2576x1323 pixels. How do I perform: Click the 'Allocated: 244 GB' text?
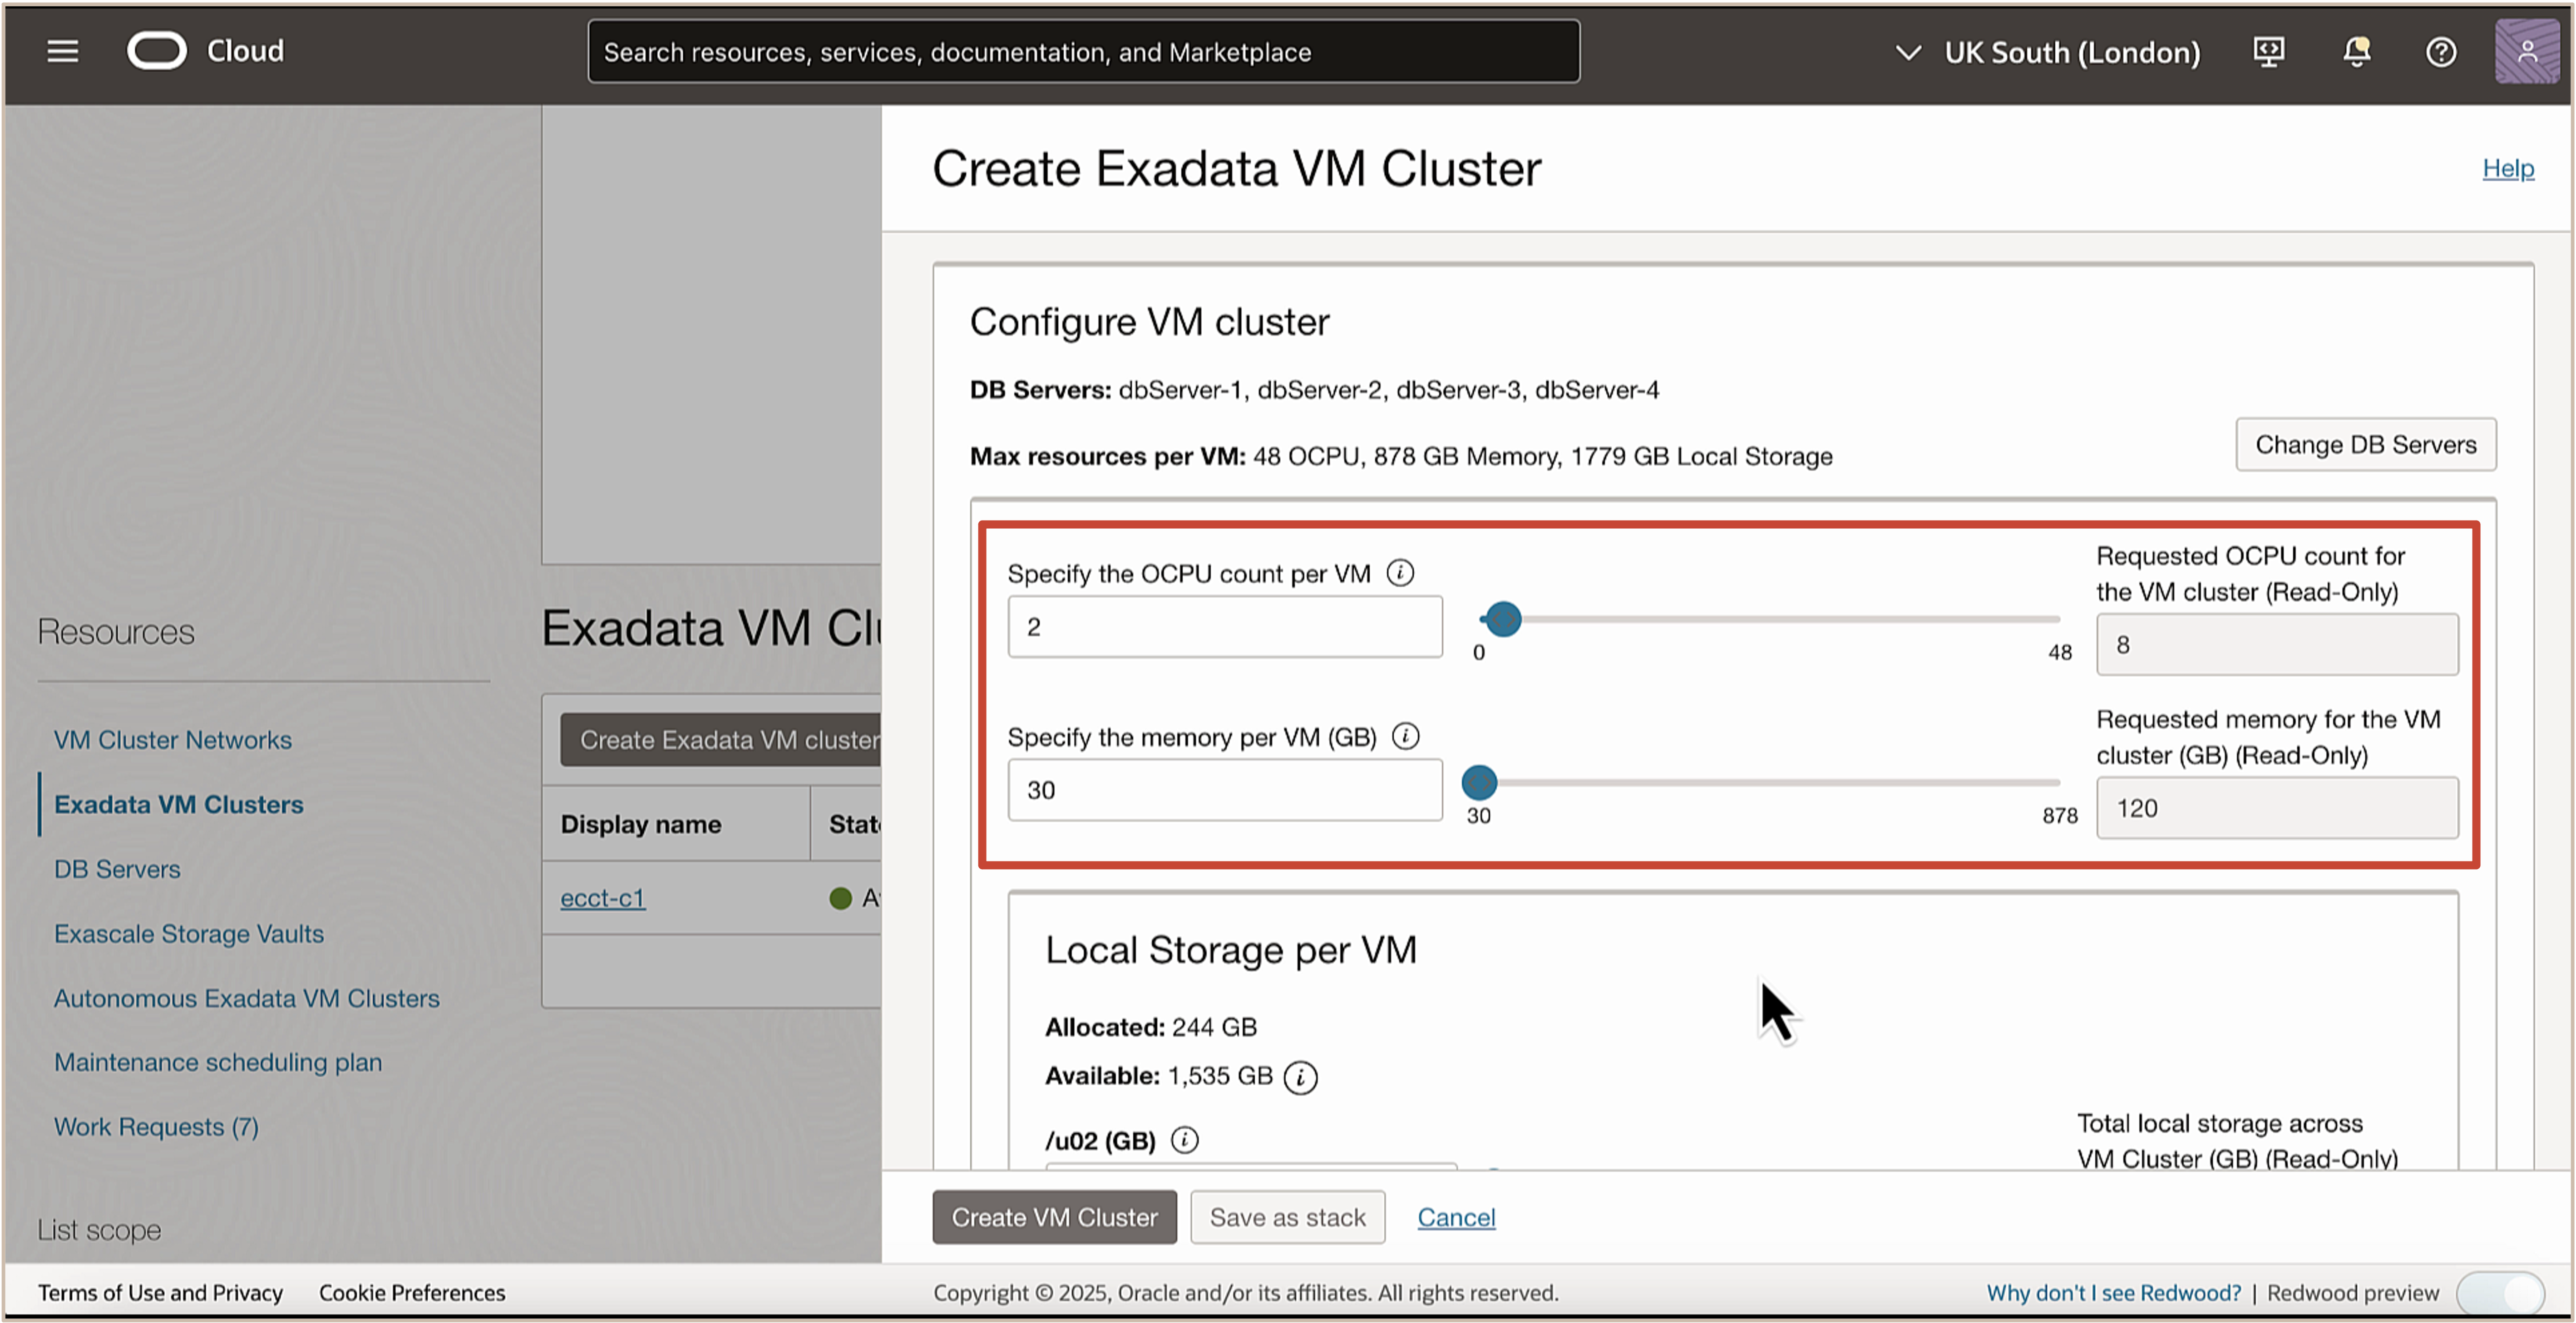[1151, 1027]
